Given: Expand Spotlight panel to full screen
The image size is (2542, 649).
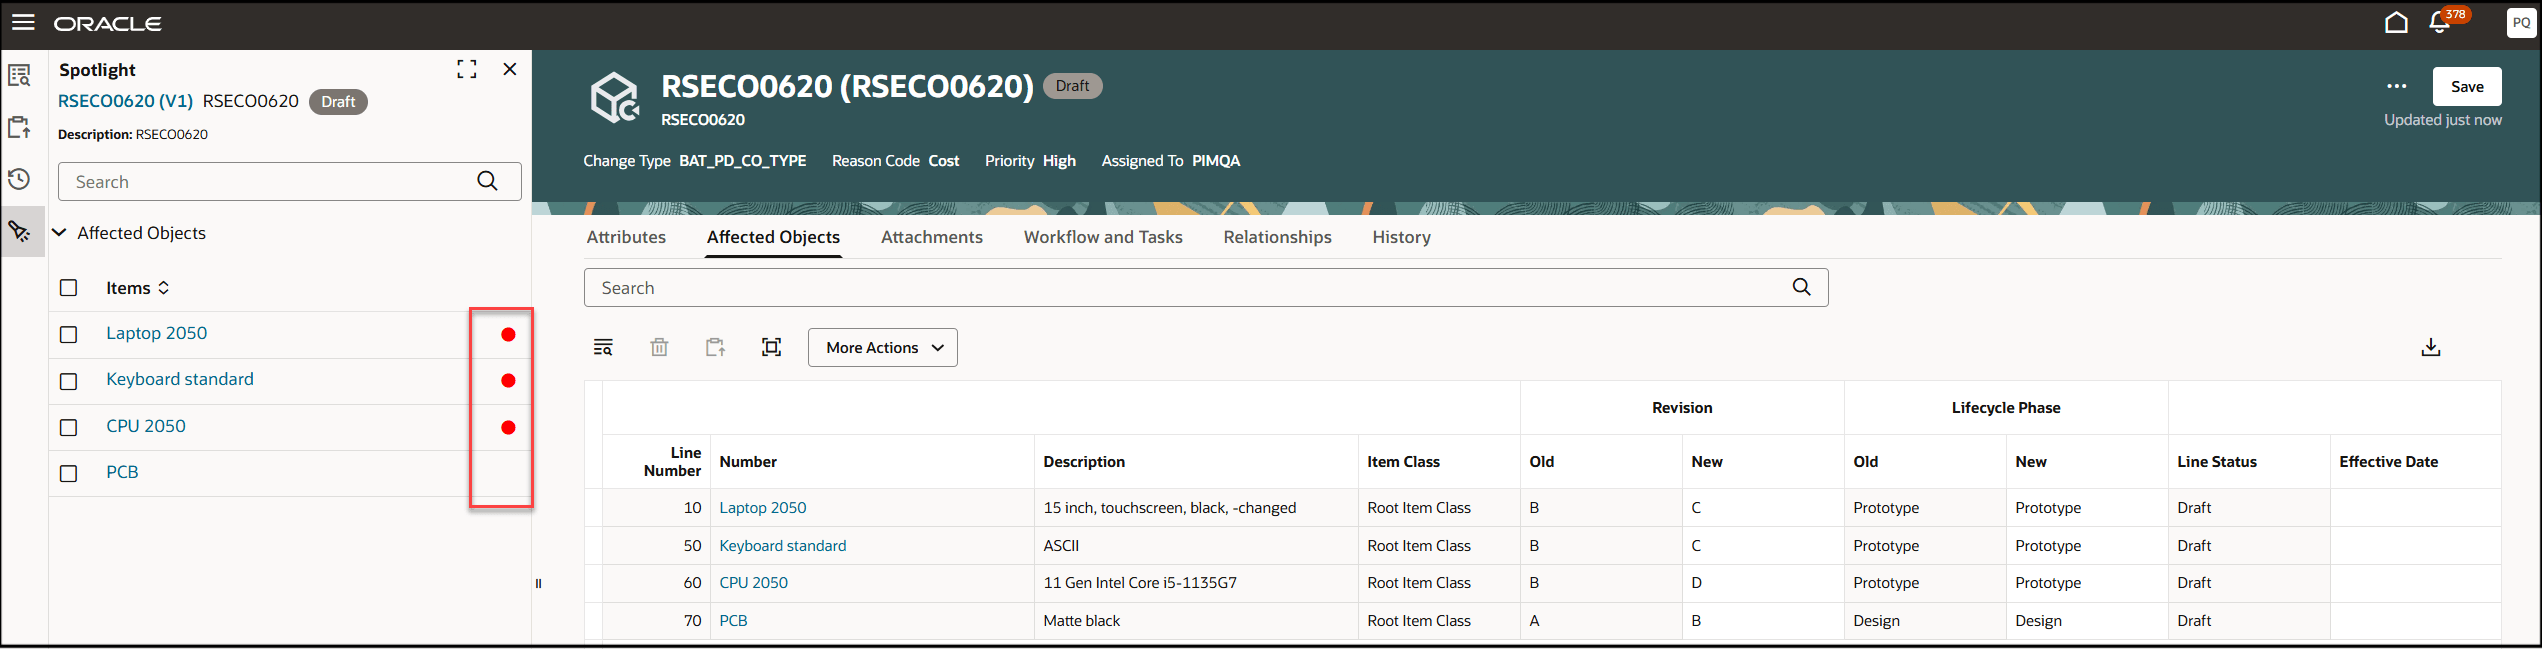Looking at the screenshot, I should 467,69.
